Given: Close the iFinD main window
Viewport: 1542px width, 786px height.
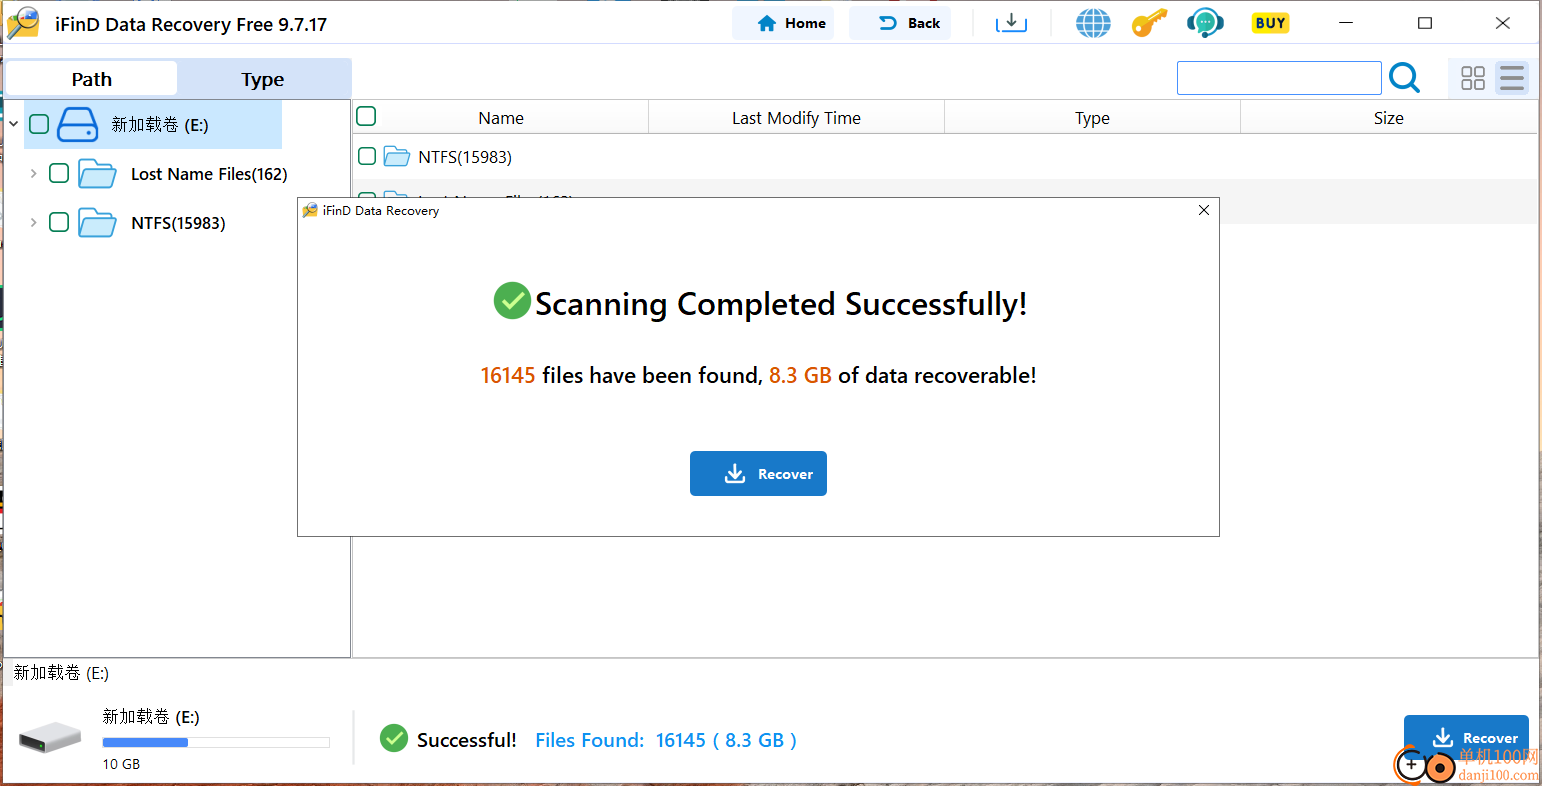Looking at the screenshot, I should coord(1502,23).
